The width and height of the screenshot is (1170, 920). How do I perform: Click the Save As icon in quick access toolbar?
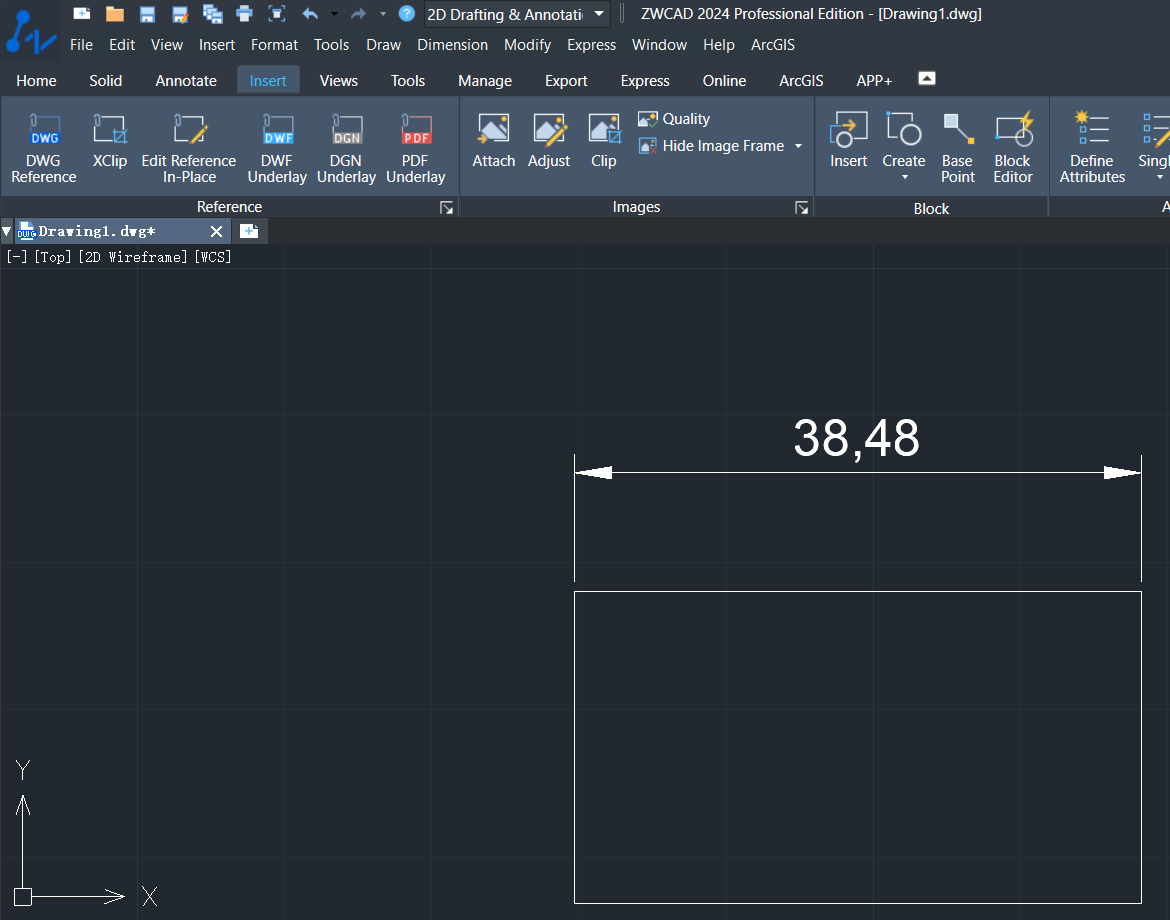(x=180, y=13)
